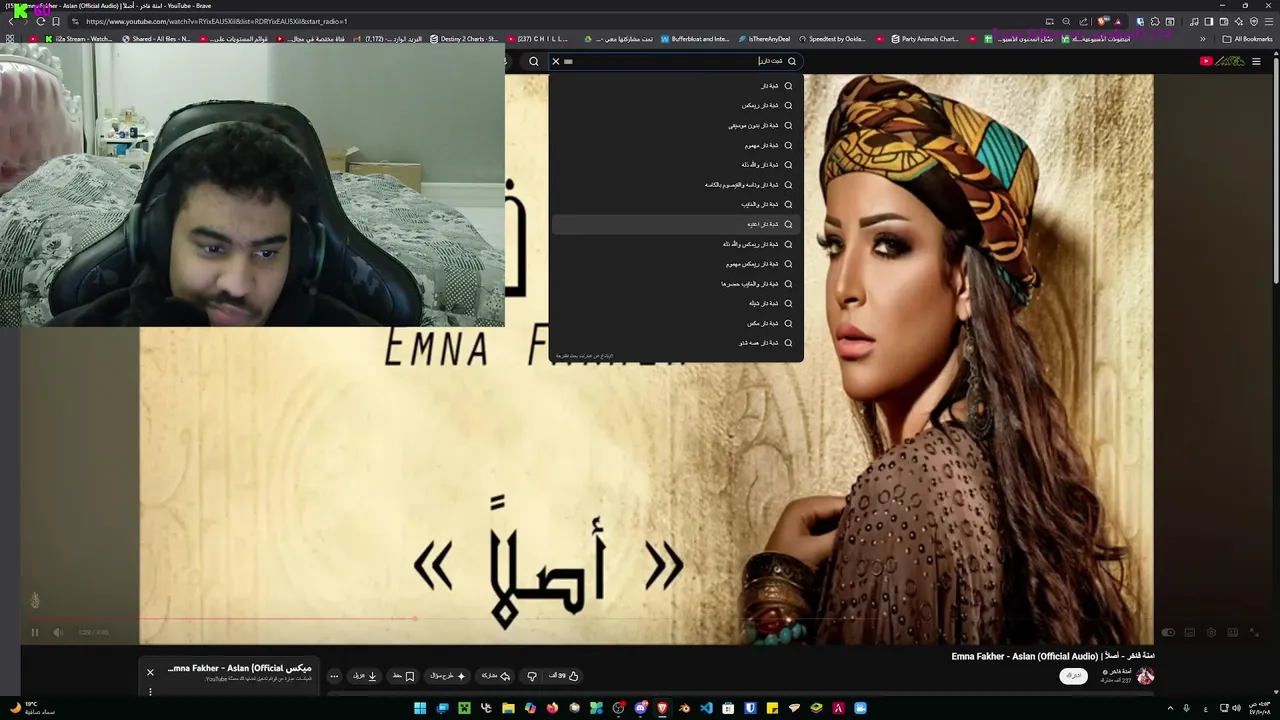Open the Windows Start menu

click(420, 708)
